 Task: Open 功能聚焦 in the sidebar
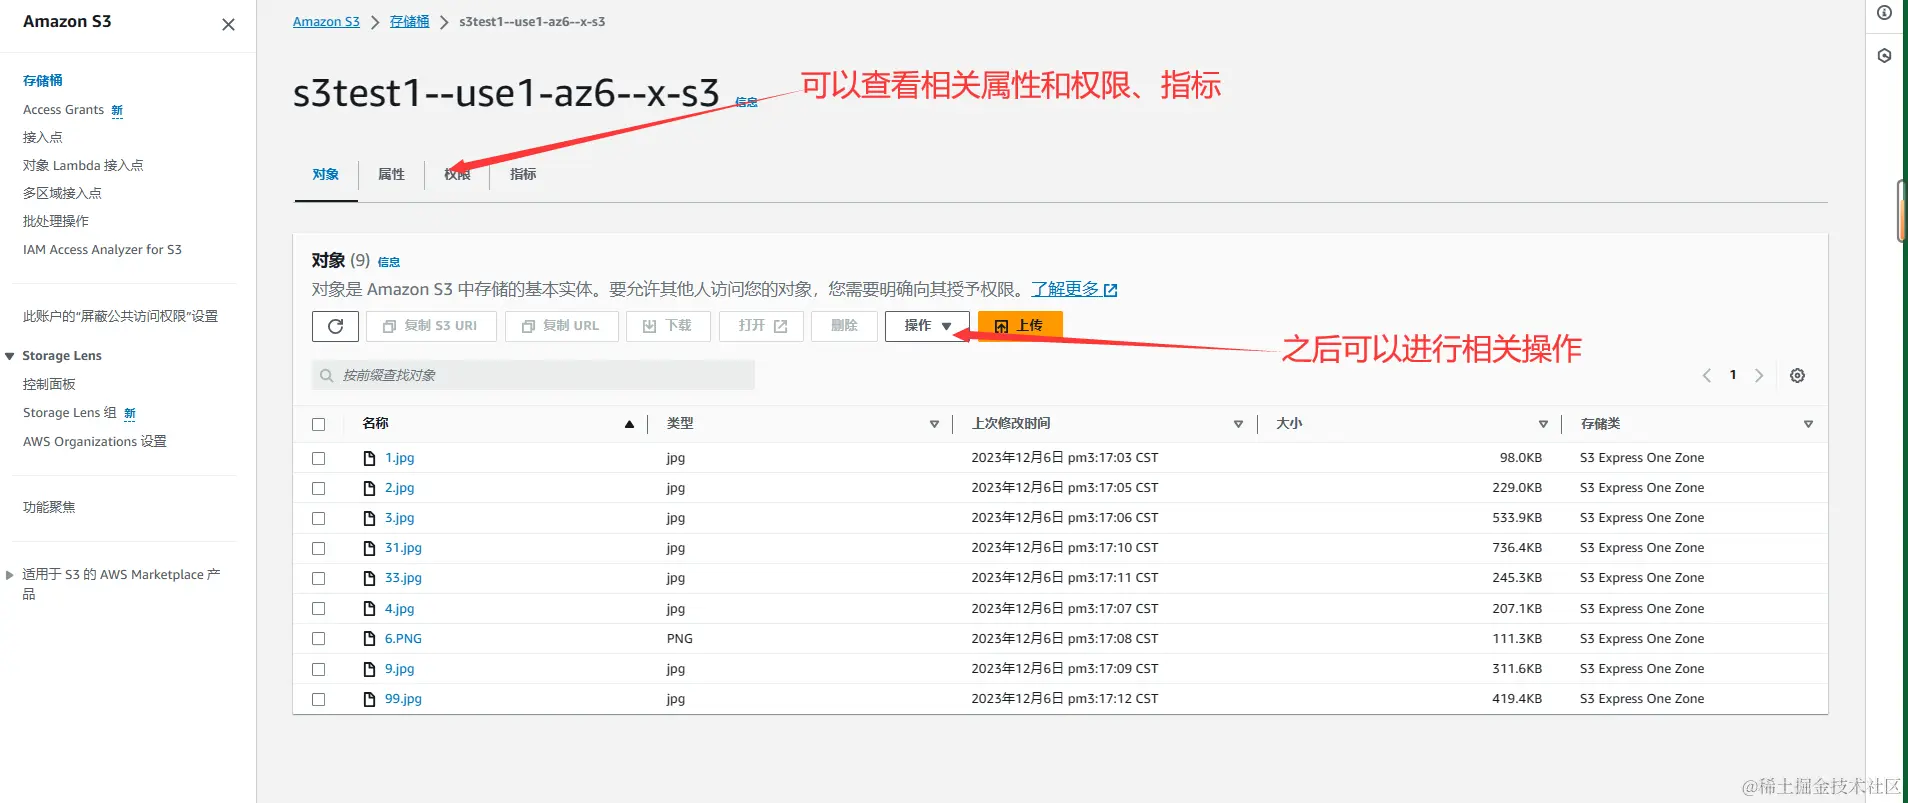(x=49, y=507)
